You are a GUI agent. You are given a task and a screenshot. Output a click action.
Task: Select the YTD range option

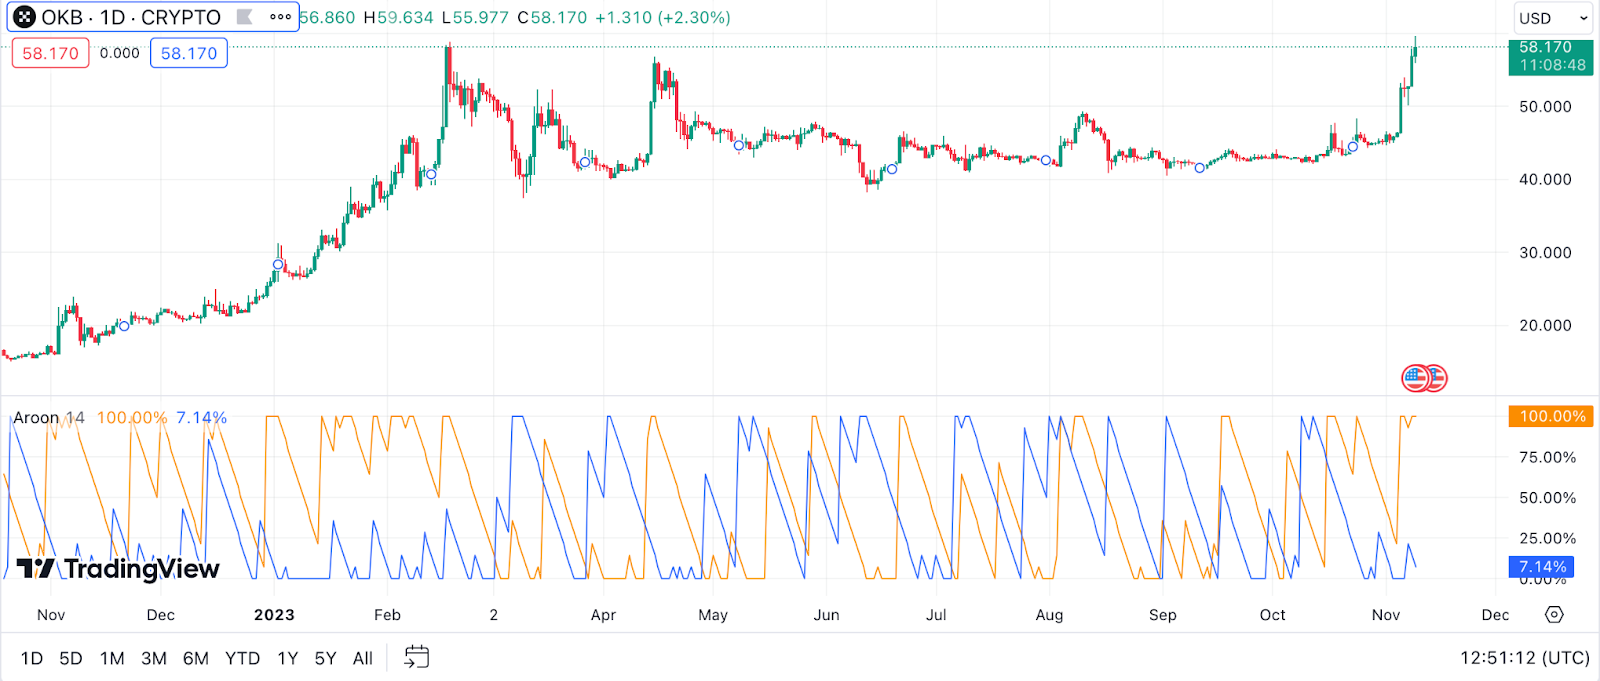pyautogui.click(x=243, y=658)
